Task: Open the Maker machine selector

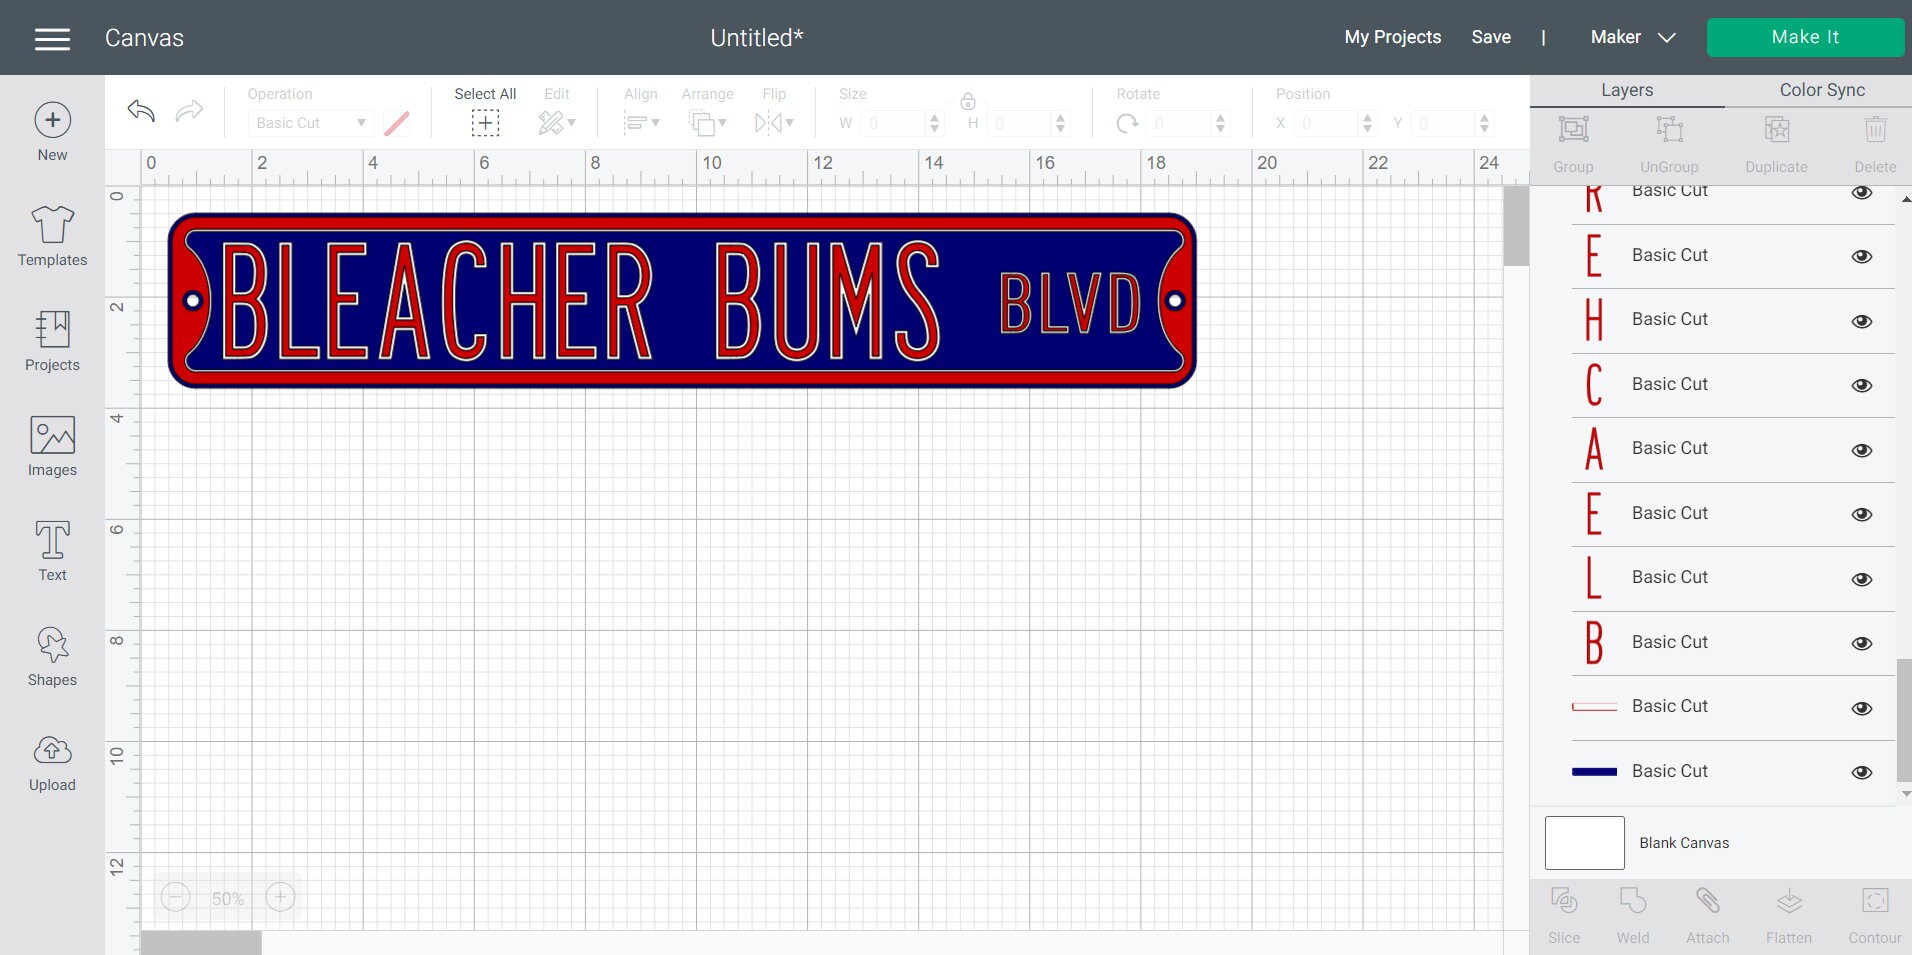Action: (1632, 37)
